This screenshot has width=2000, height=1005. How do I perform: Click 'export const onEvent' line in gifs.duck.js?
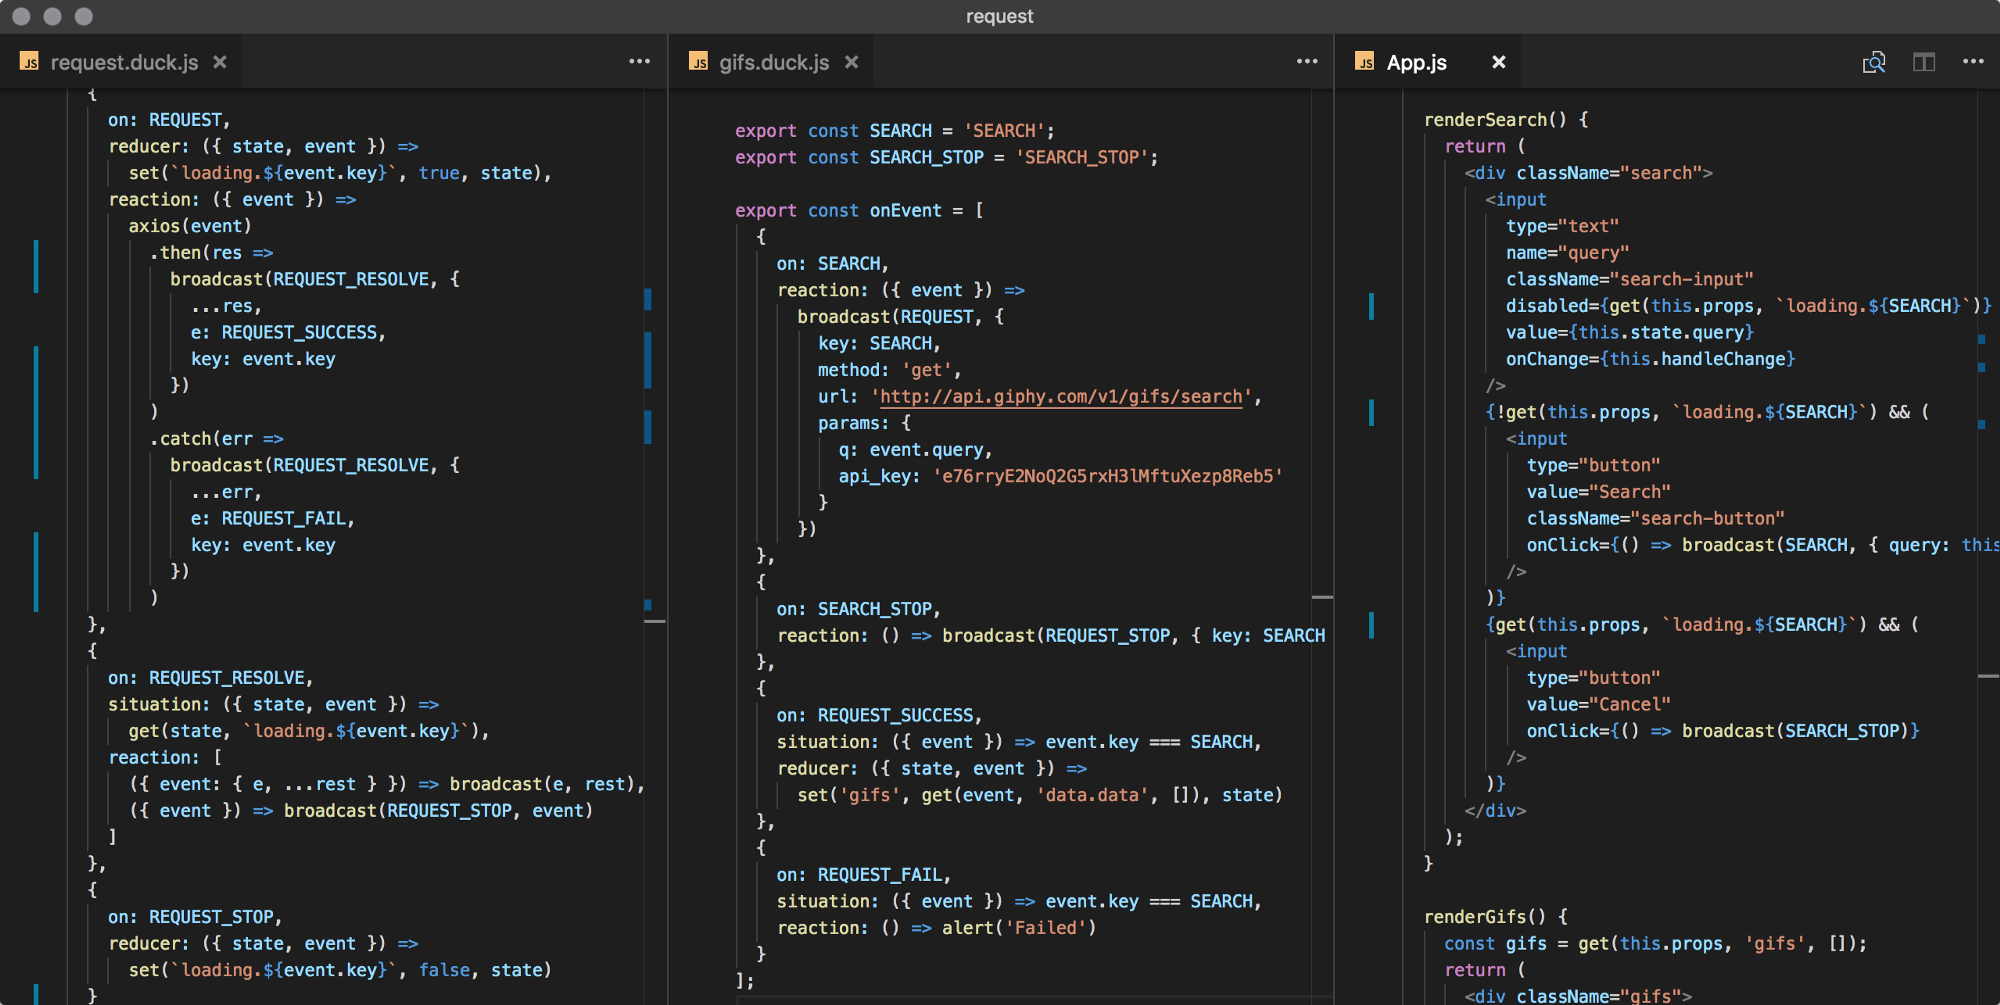point(858,211)
